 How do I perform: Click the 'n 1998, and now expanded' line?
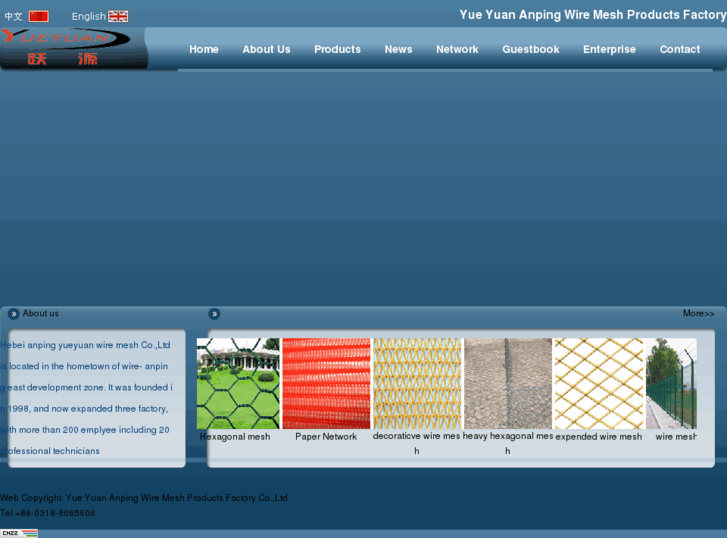(x=84, y=409)
